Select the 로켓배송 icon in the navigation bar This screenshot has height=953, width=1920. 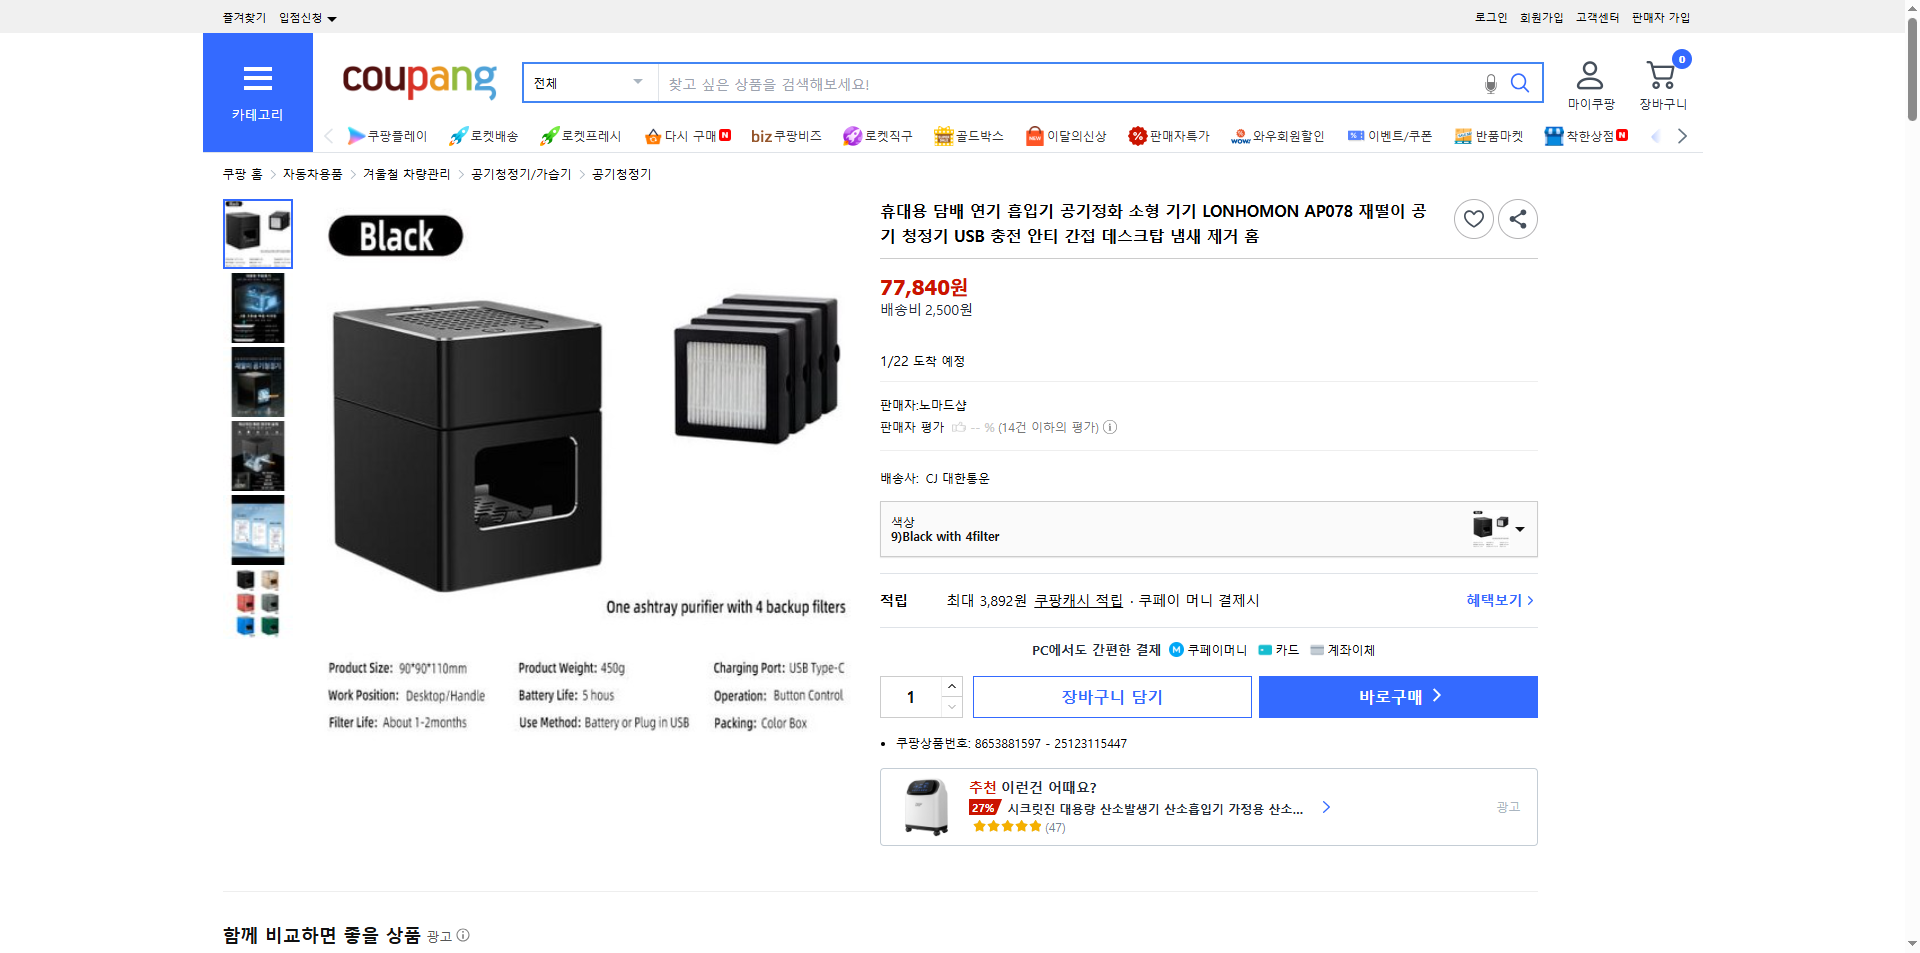459,136
